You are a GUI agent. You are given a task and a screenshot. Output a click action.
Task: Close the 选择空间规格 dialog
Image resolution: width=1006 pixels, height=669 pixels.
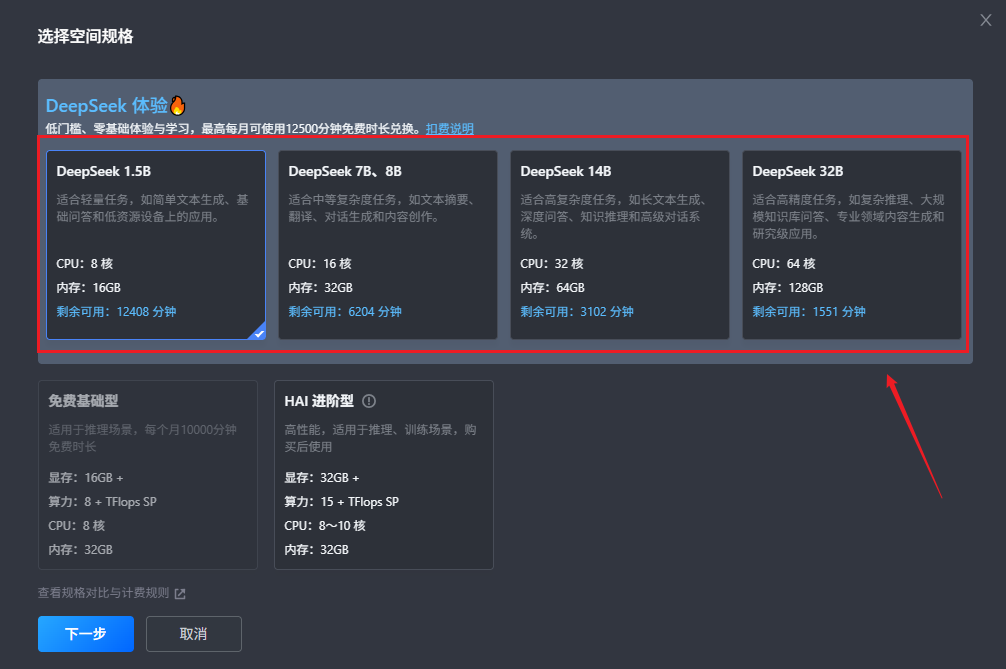[985, 21]
